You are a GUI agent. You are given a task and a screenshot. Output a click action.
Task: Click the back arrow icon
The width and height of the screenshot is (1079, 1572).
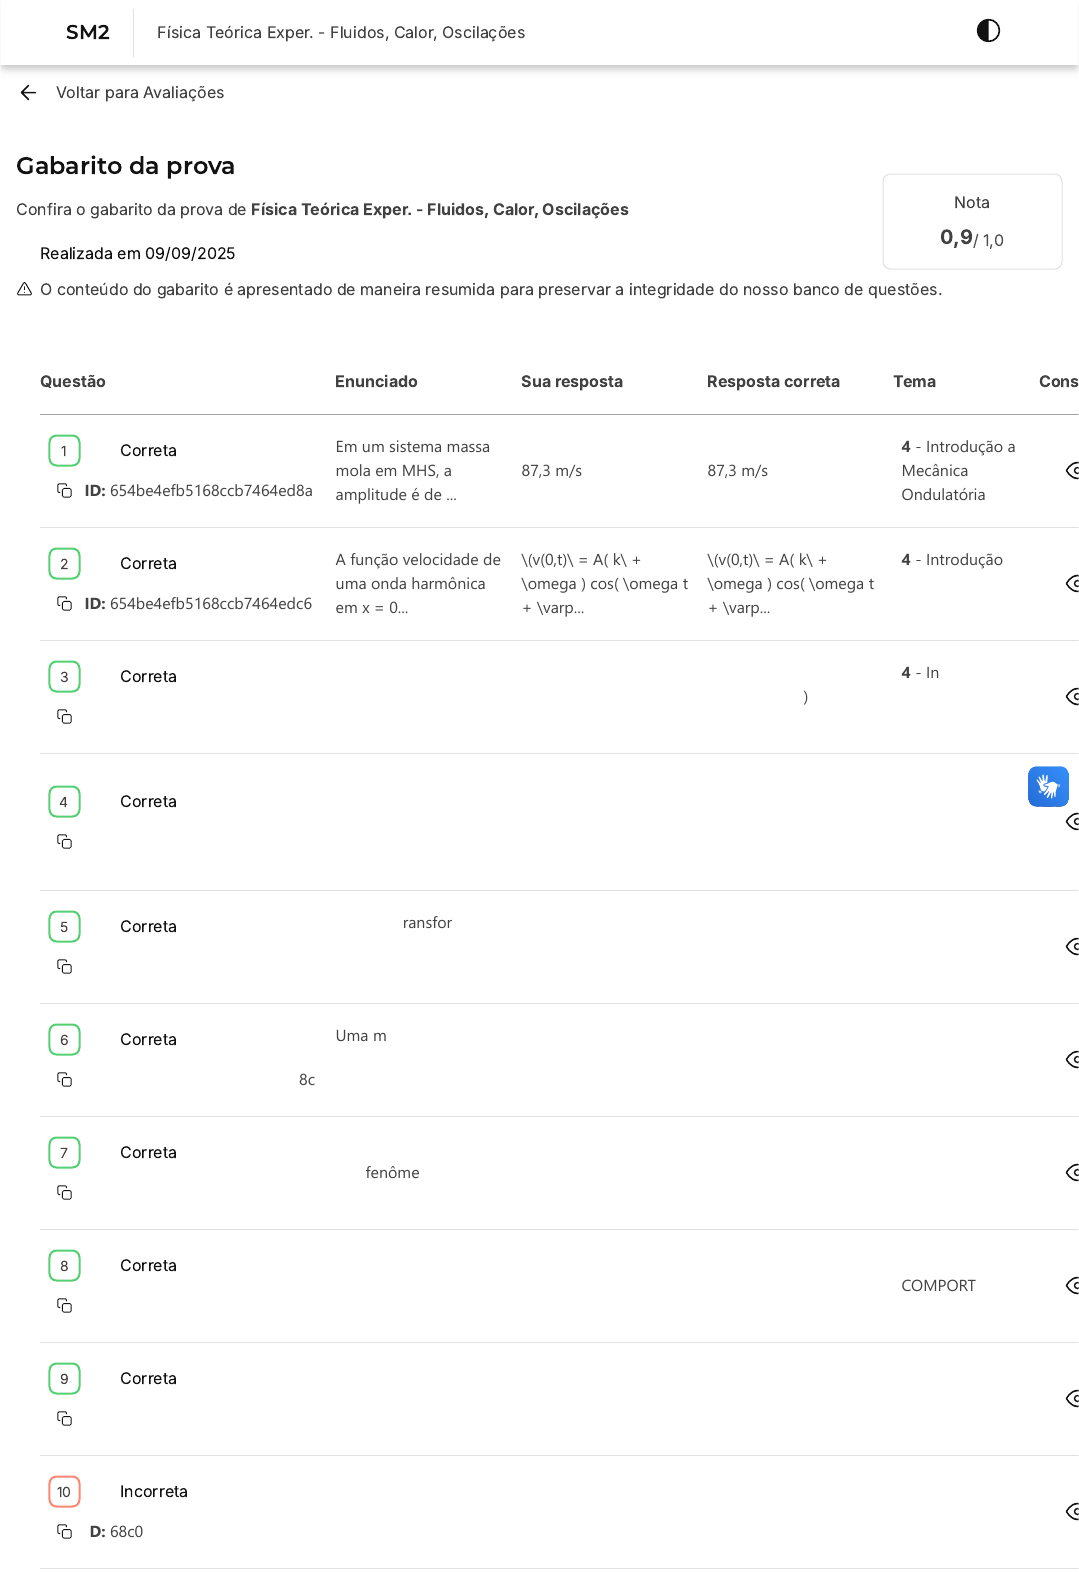pyautogui.click(x=28, y=93)
